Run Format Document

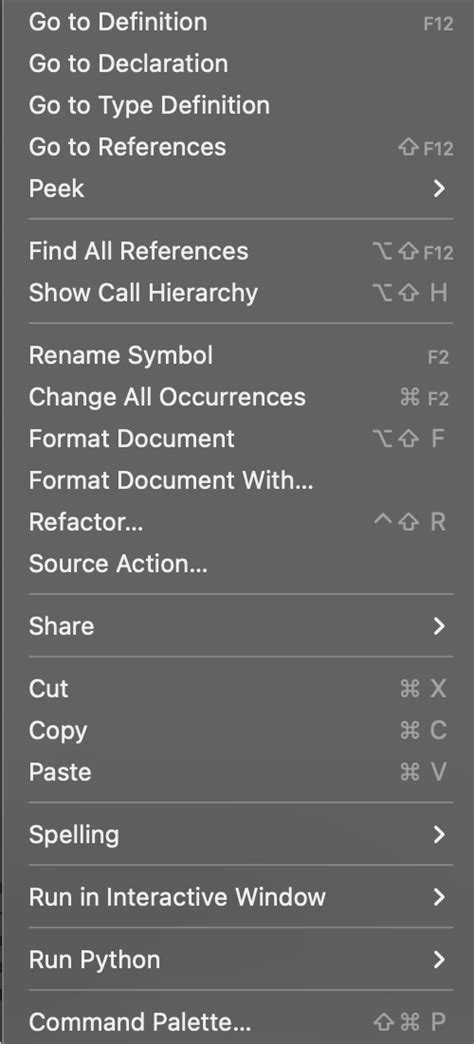click(x=241, y=439)
